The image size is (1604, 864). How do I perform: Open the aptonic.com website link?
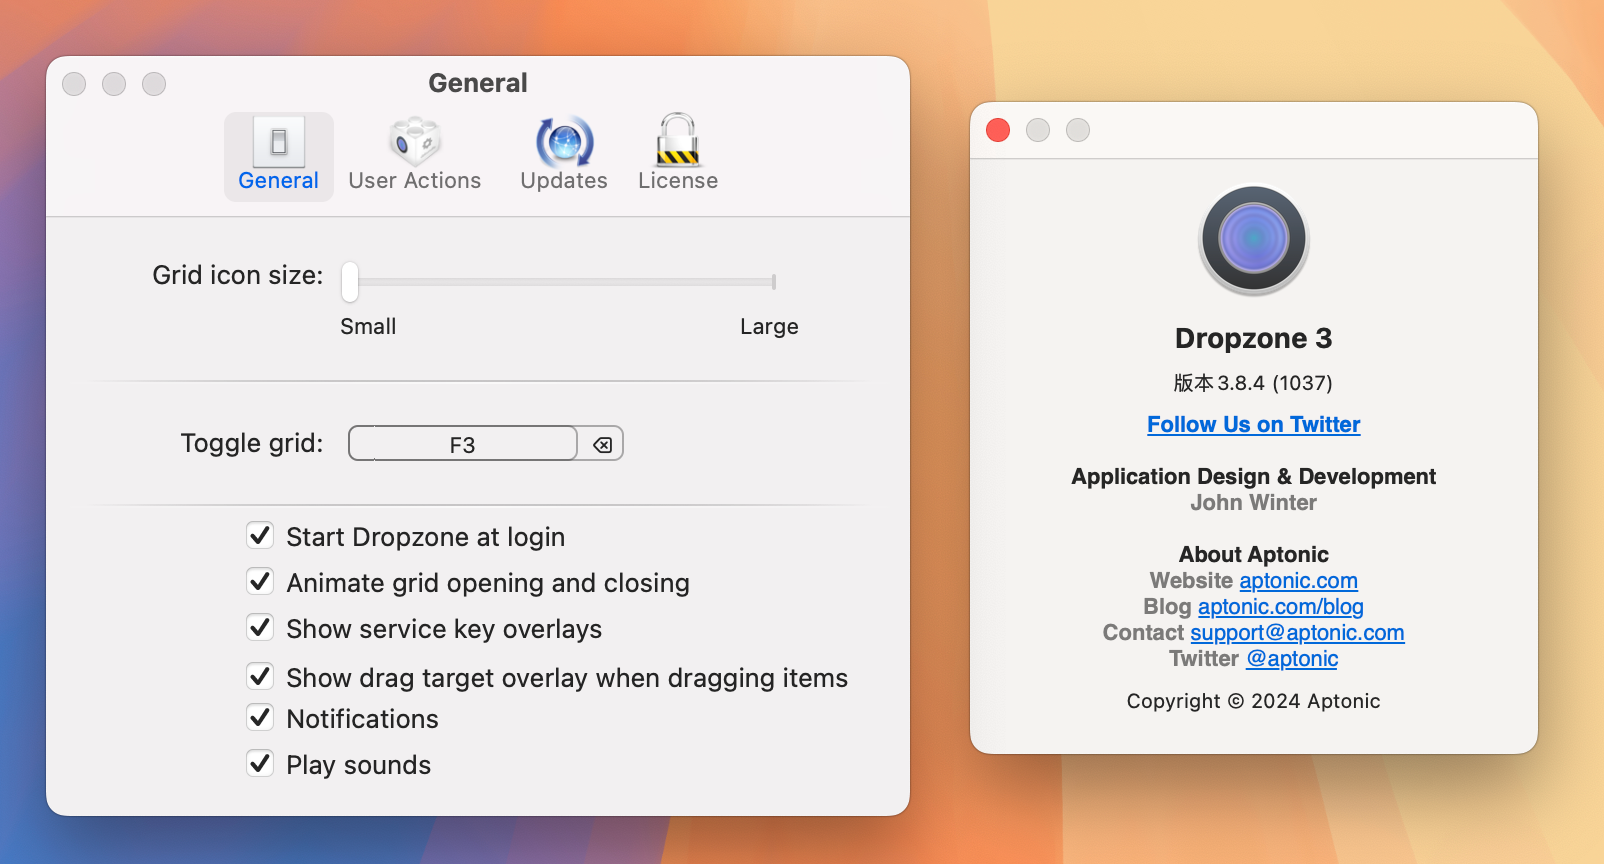click(1299, 581)
